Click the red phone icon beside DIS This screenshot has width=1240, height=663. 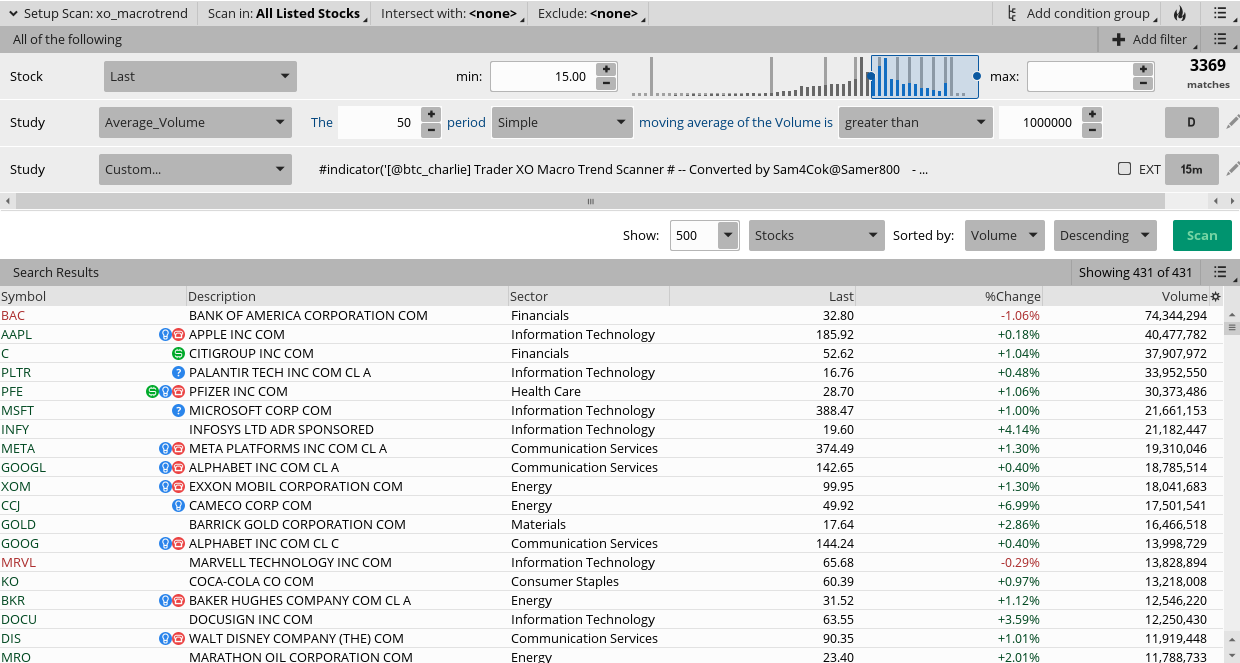[178, 639]
